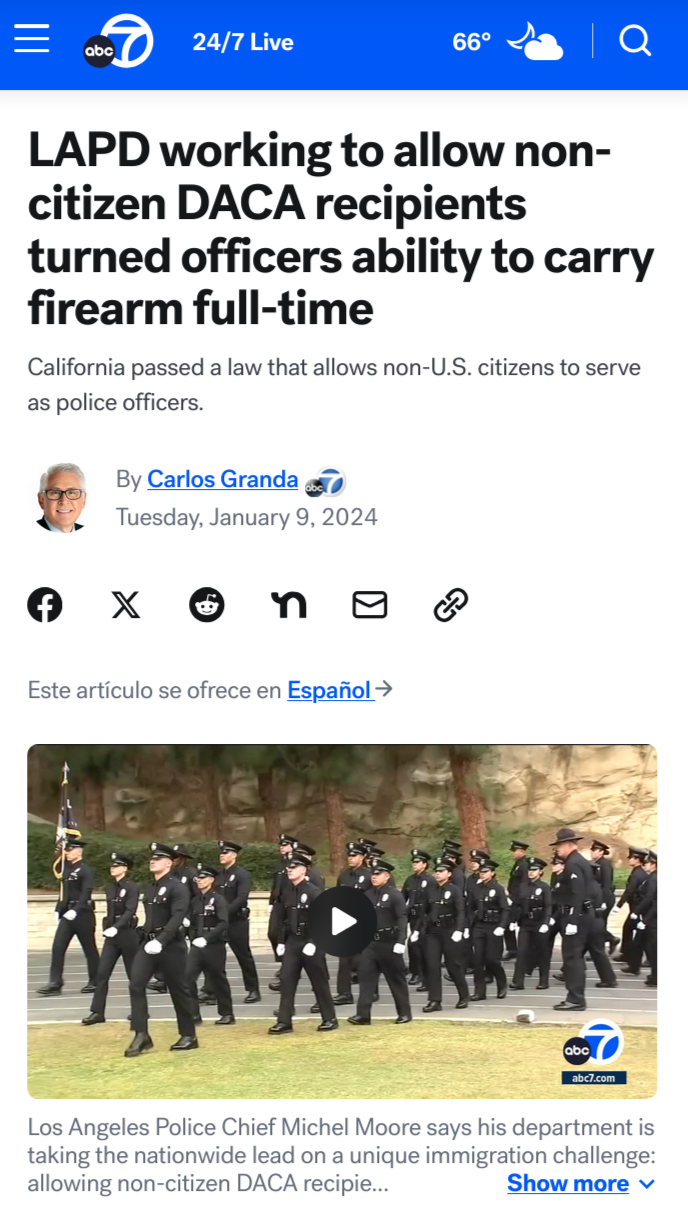Open the 24/7 Live menu item
The image size is (688, 1230).
(243, 42)
